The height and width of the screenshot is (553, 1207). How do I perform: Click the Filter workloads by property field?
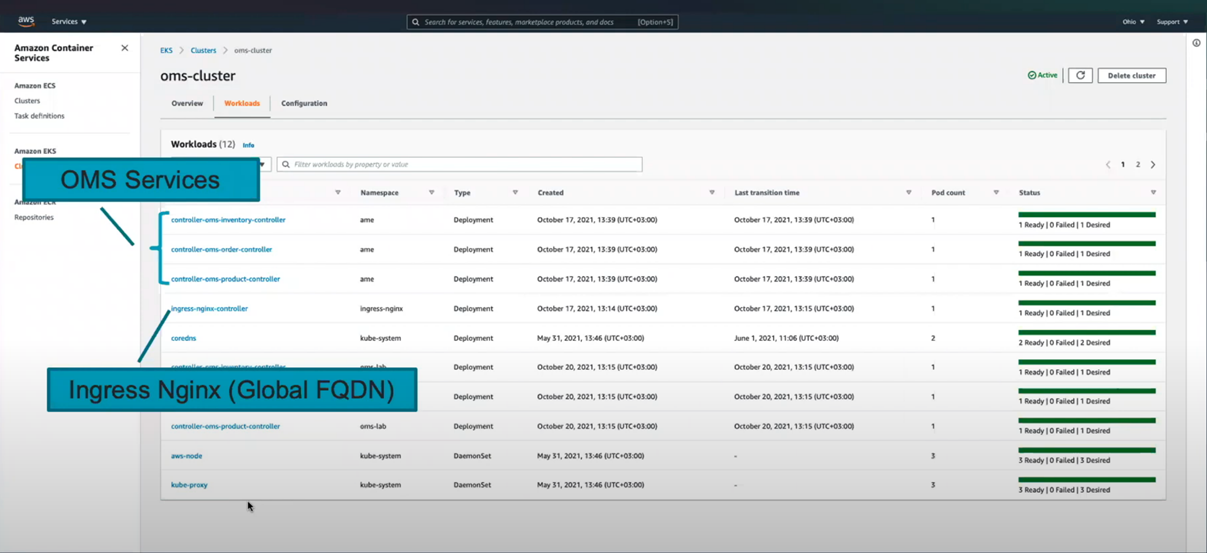click(459, 164)
